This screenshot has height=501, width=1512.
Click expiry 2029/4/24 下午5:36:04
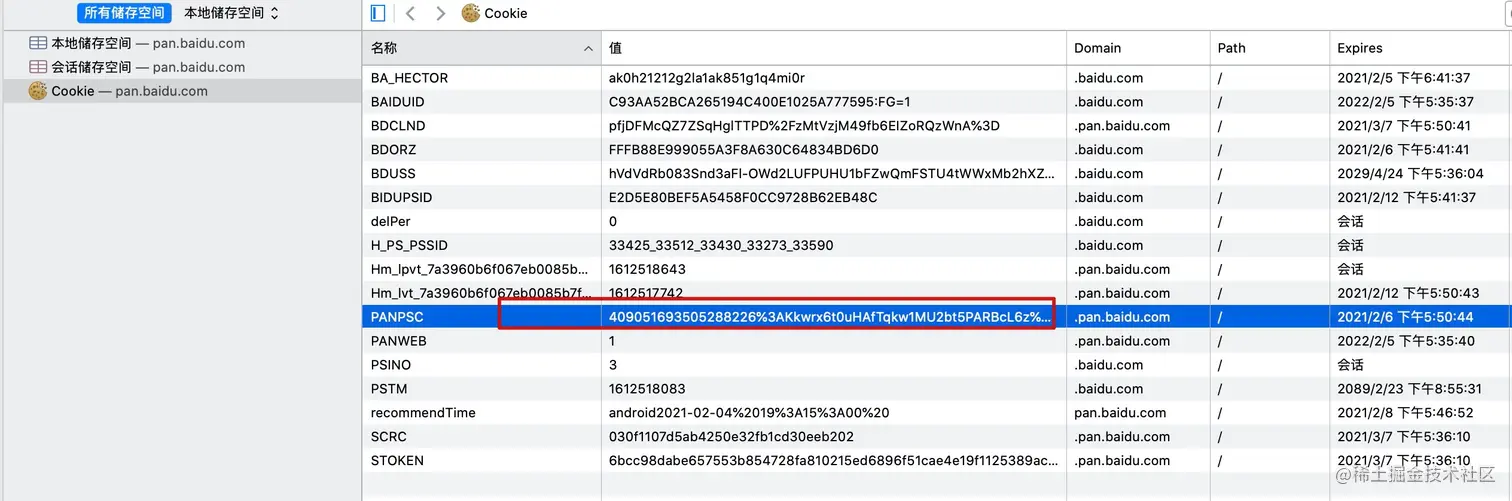1409,174
